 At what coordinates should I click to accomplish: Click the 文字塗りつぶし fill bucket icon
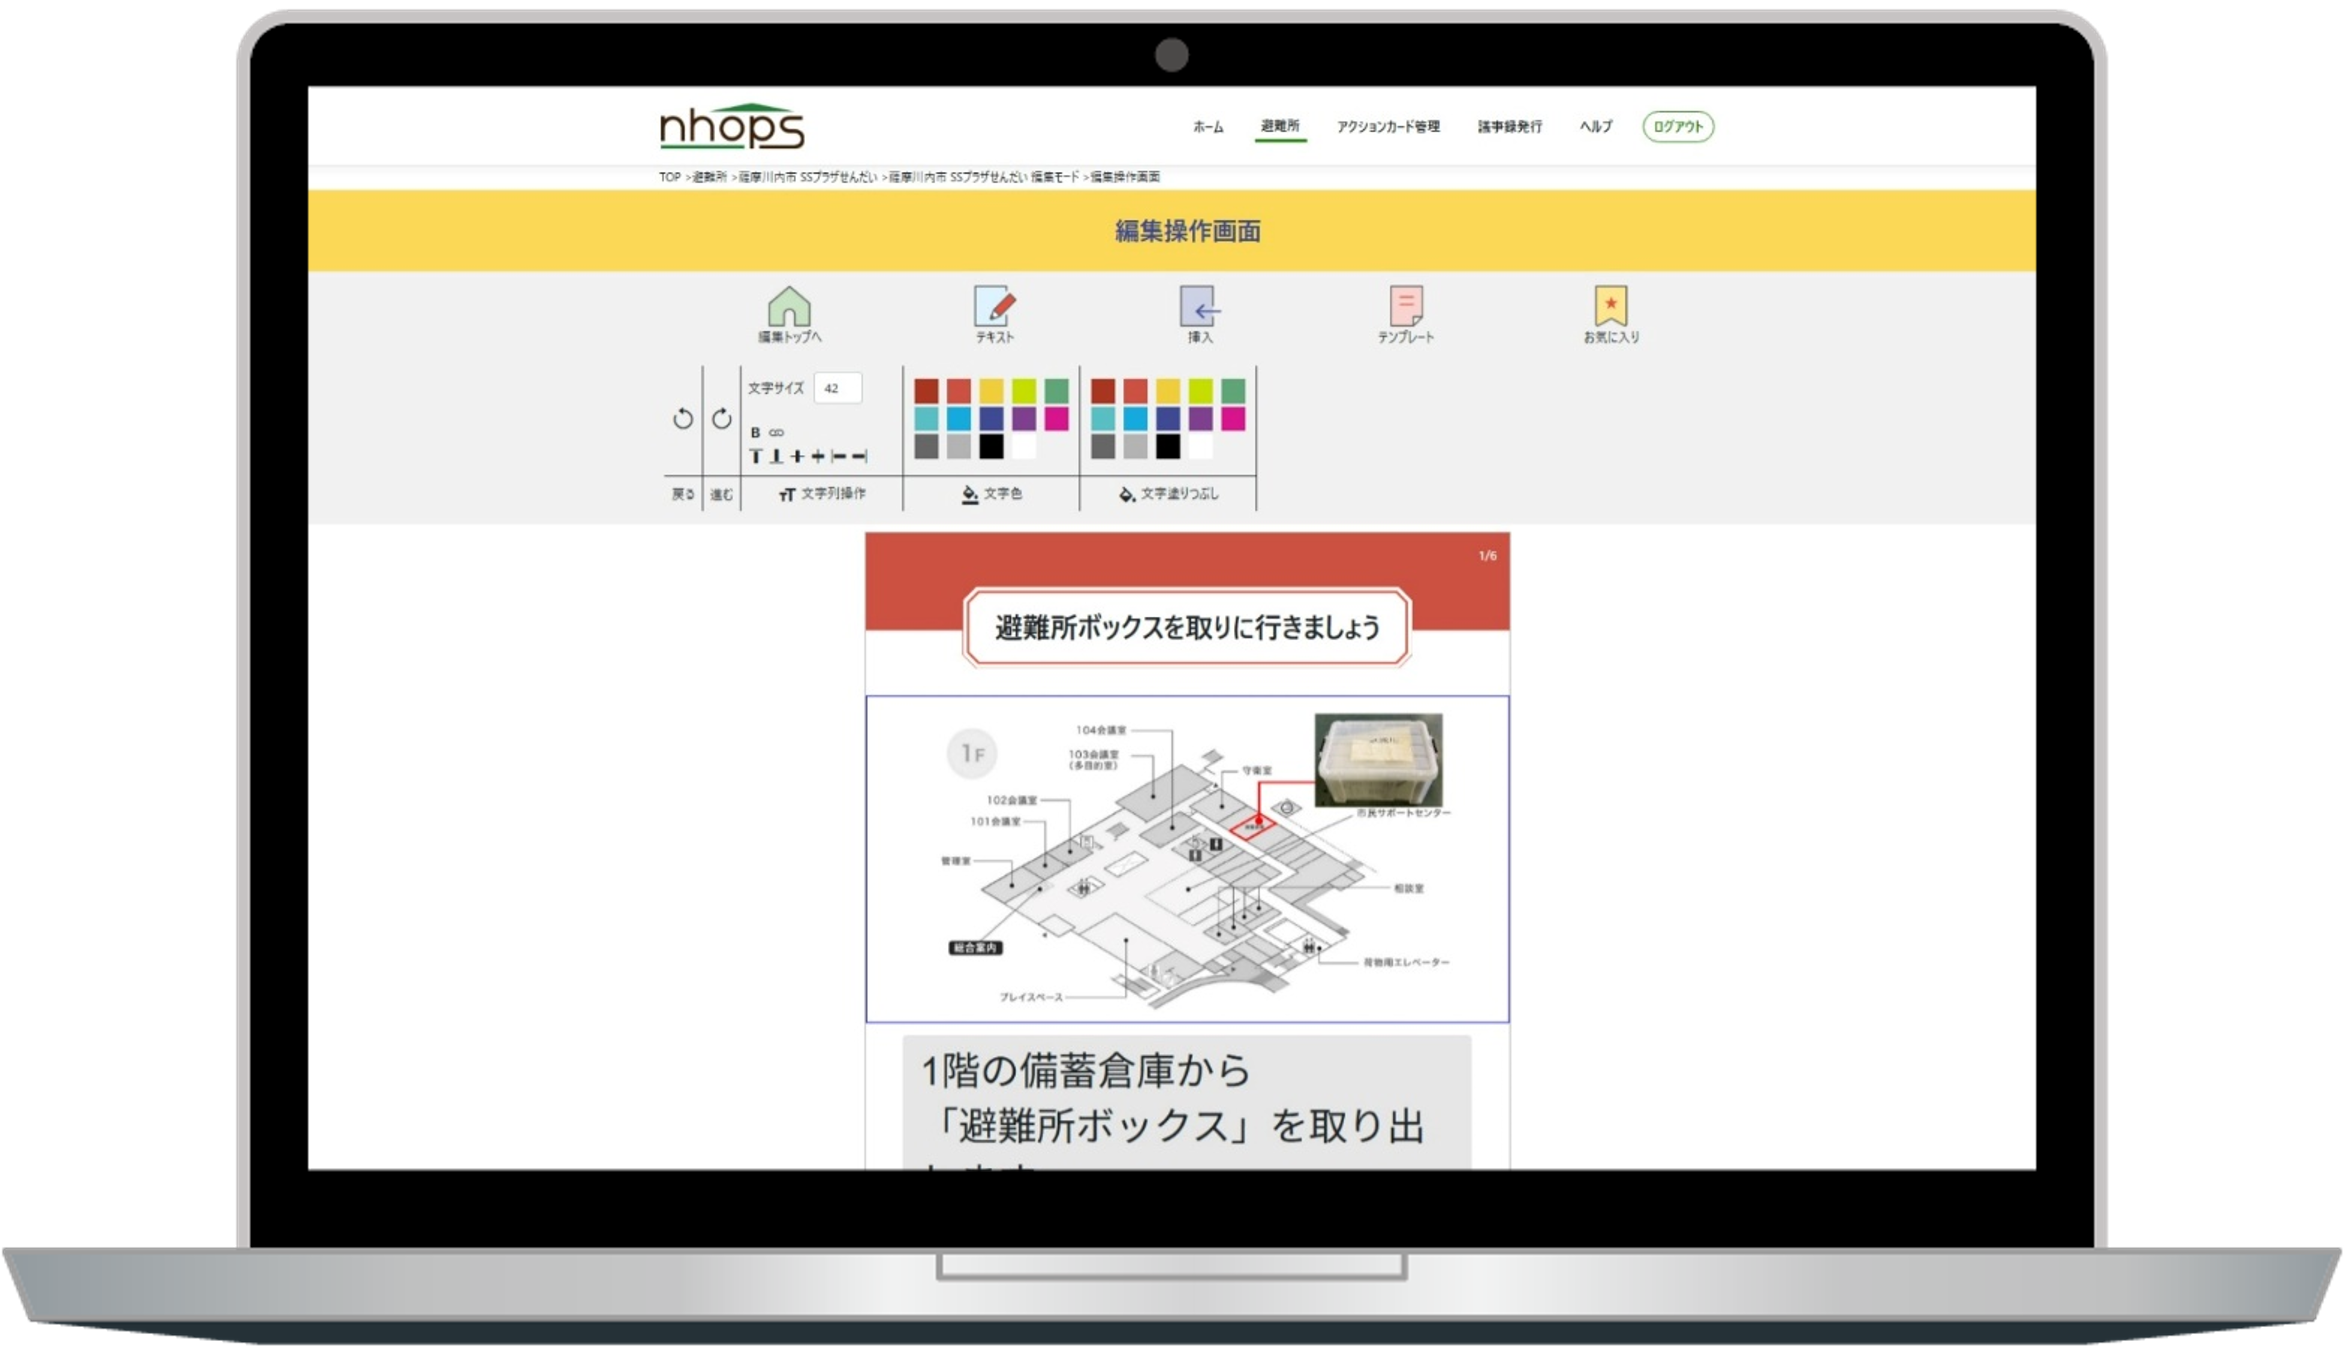(1126, 495)
